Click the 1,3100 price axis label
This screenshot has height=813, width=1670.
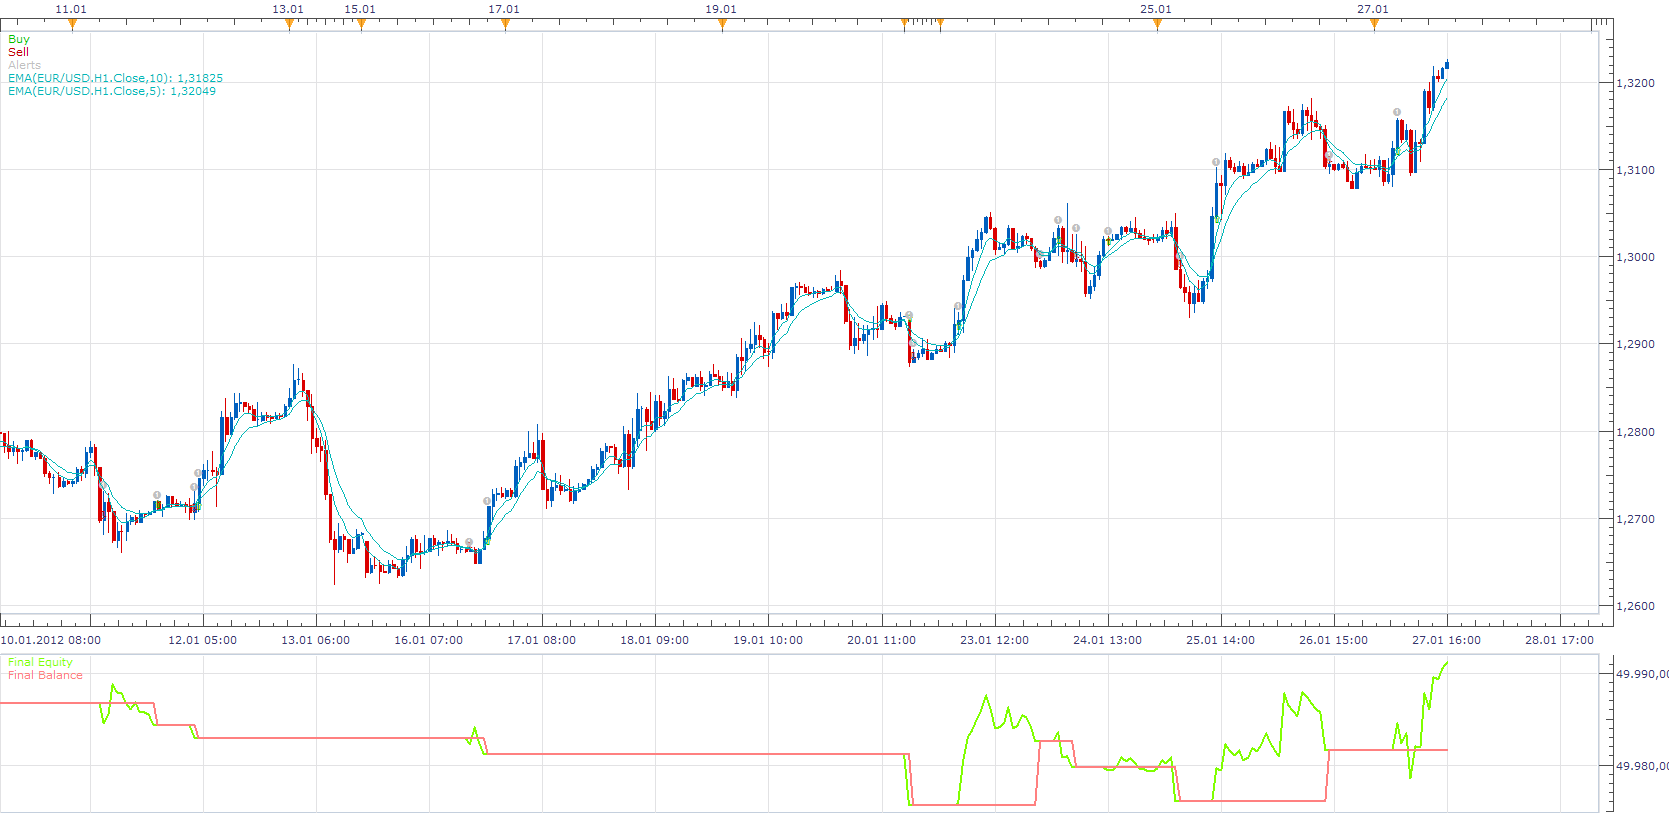pos(1636,170)
